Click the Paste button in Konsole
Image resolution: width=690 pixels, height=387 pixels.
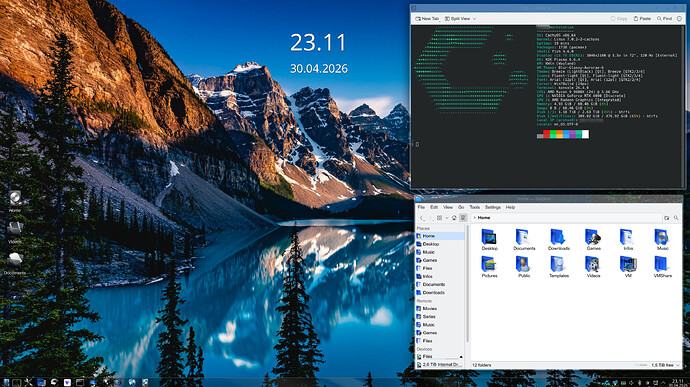tap(642, 18)
